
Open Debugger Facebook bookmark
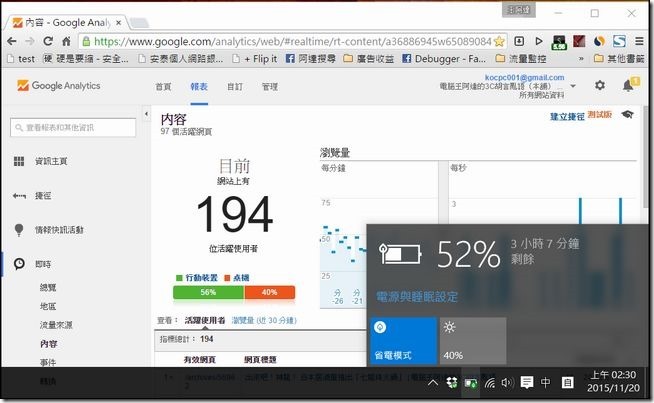(x=444, y=59)
